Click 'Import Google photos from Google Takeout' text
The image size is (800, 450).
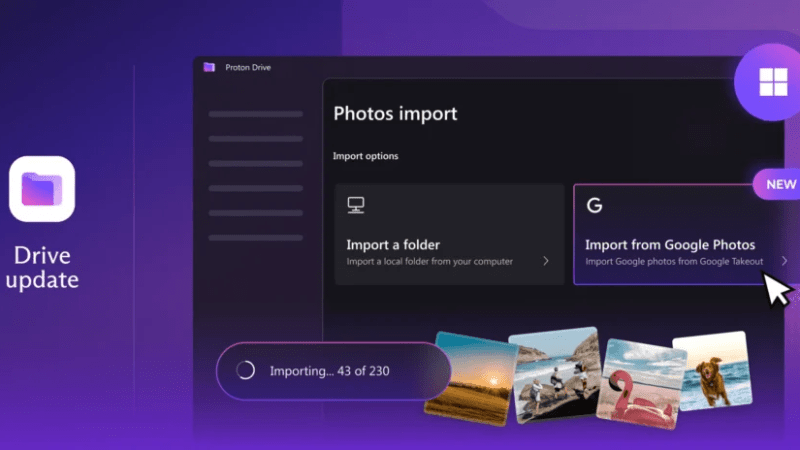(674, 261)
